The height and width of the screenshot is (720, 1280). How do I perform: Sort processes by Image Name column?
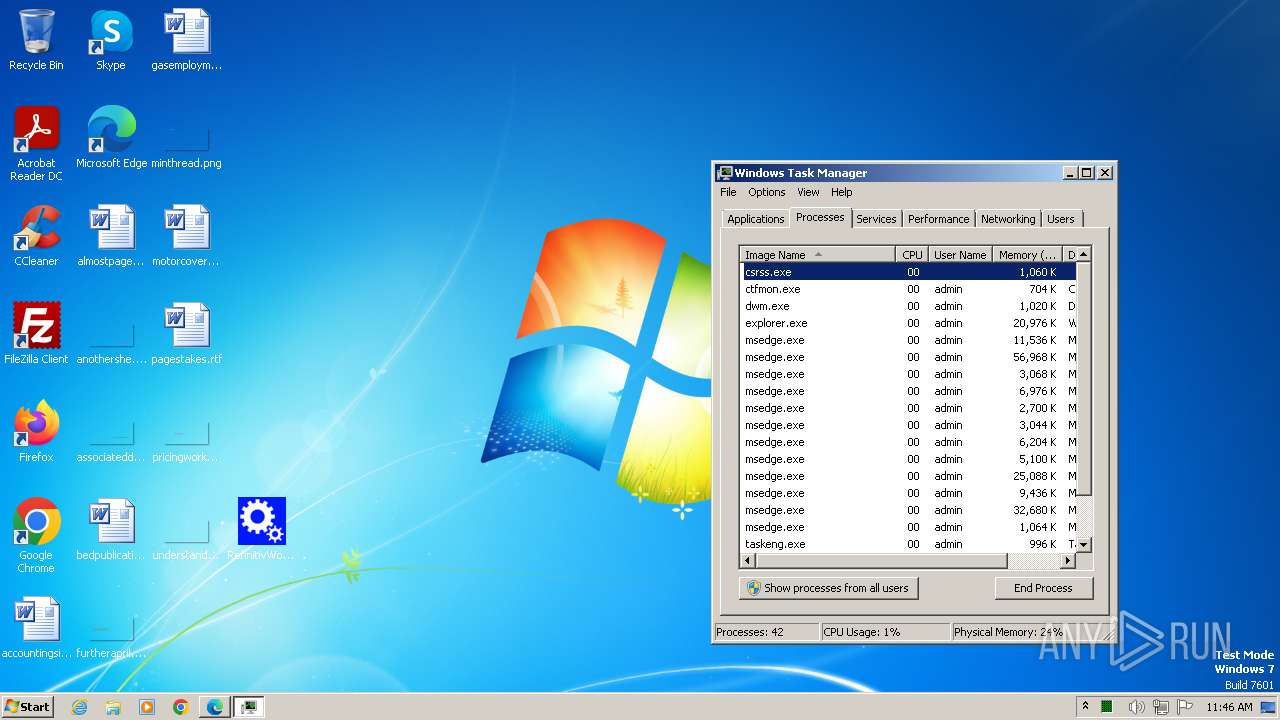818,255
